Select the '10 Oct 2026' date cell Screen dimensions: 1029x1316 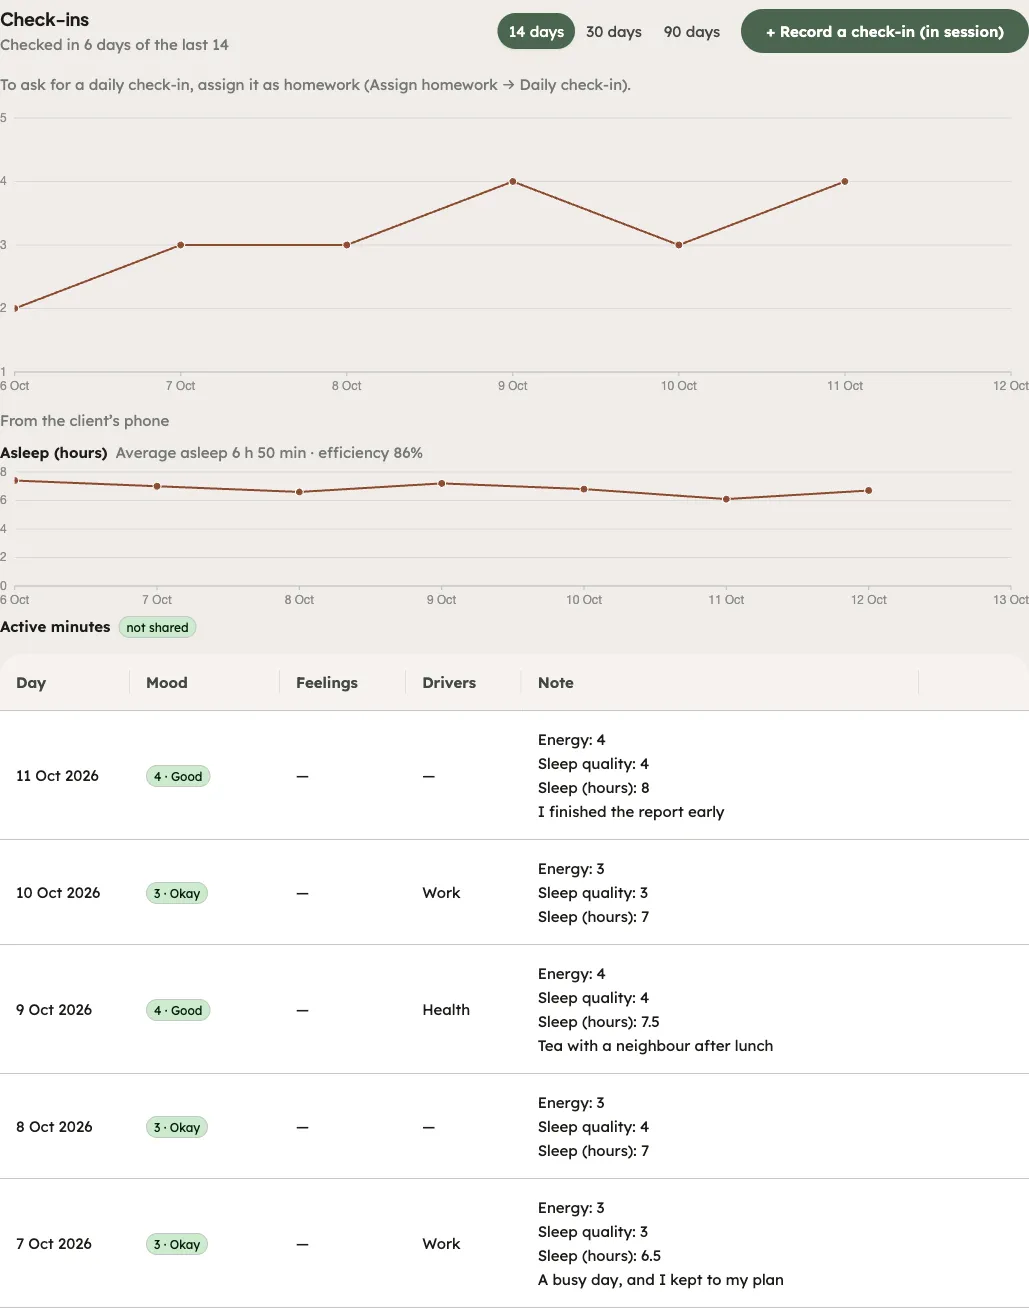58,893
